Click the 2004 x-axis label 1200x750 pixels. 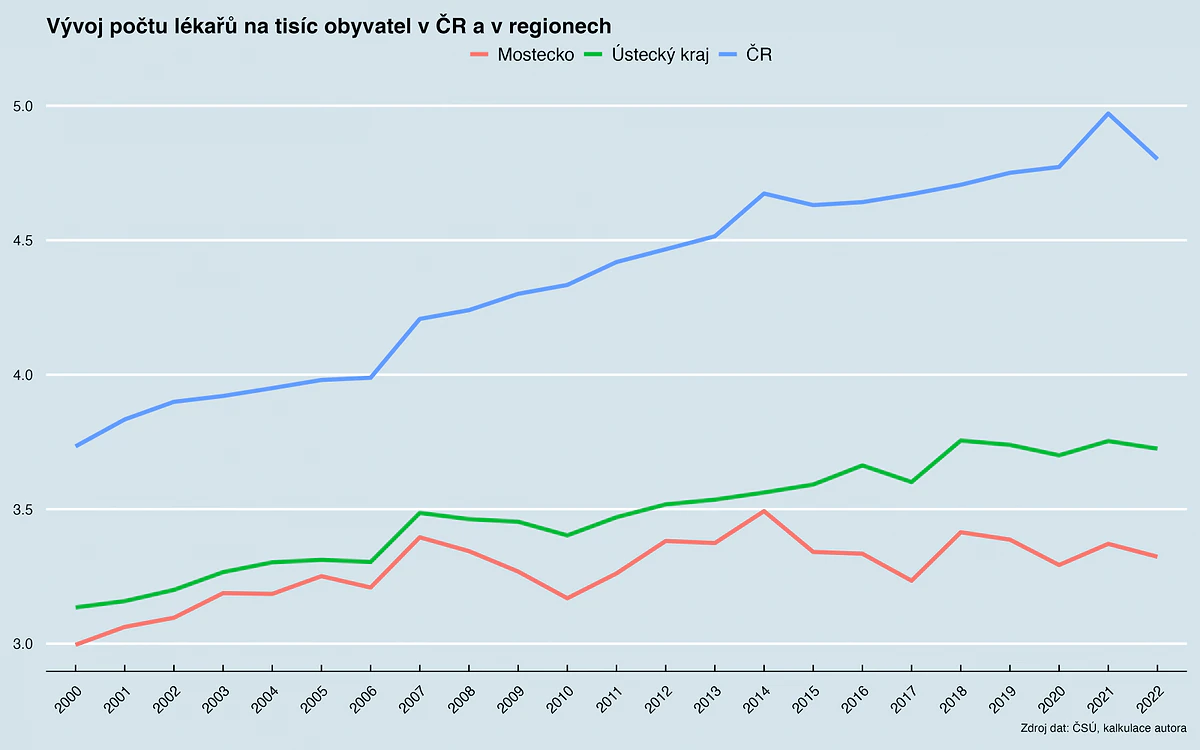pos(264,699)
